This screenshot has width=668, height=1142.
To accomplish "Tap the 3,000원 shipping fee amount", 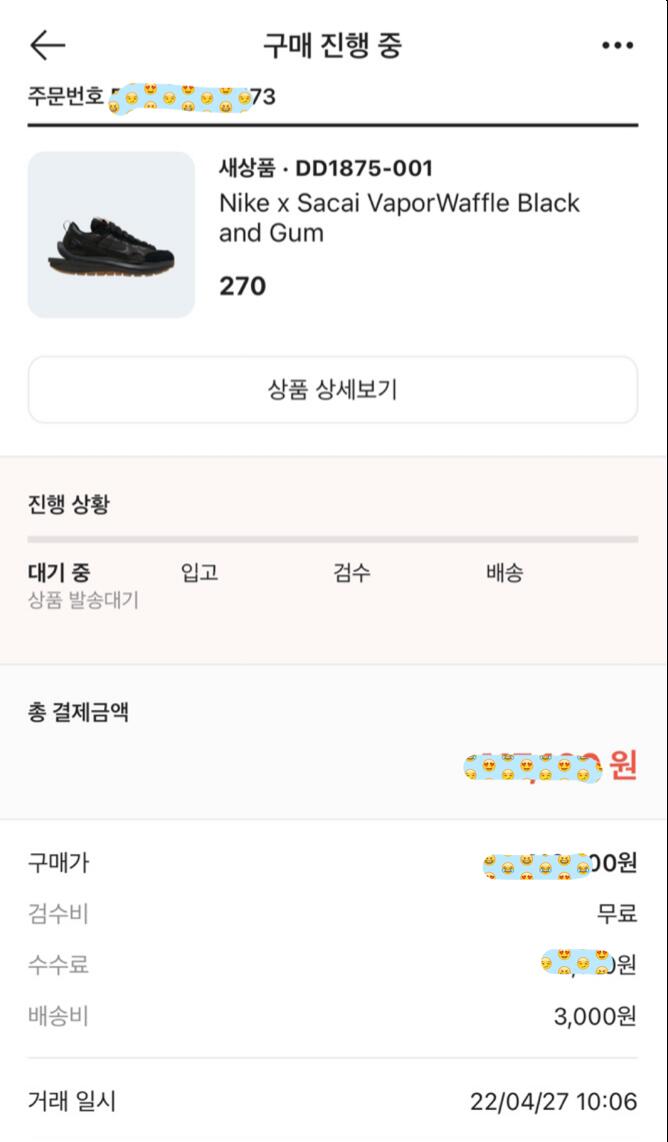I will (595, 1017).
